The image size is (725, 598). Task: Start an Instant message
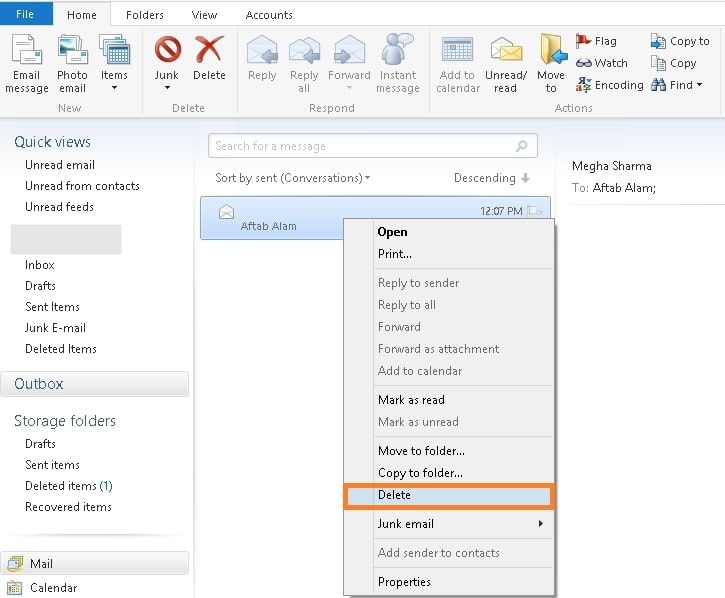(398, 64)
